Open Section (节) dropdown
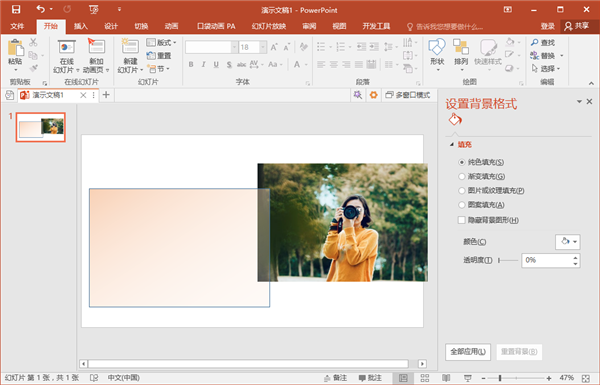Viewport: 600px width, 385px height. pyautogui.click(x=159, y=69)
